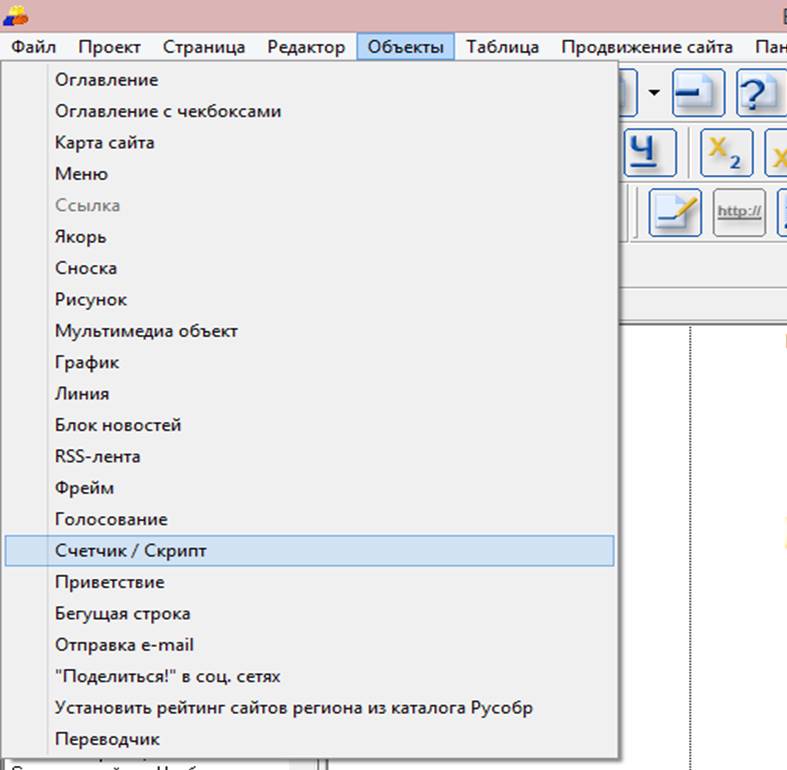Screen dimensions: 787x770
Task: Click the http:// hyperlink toolbar icon
Action: point(739,213)
